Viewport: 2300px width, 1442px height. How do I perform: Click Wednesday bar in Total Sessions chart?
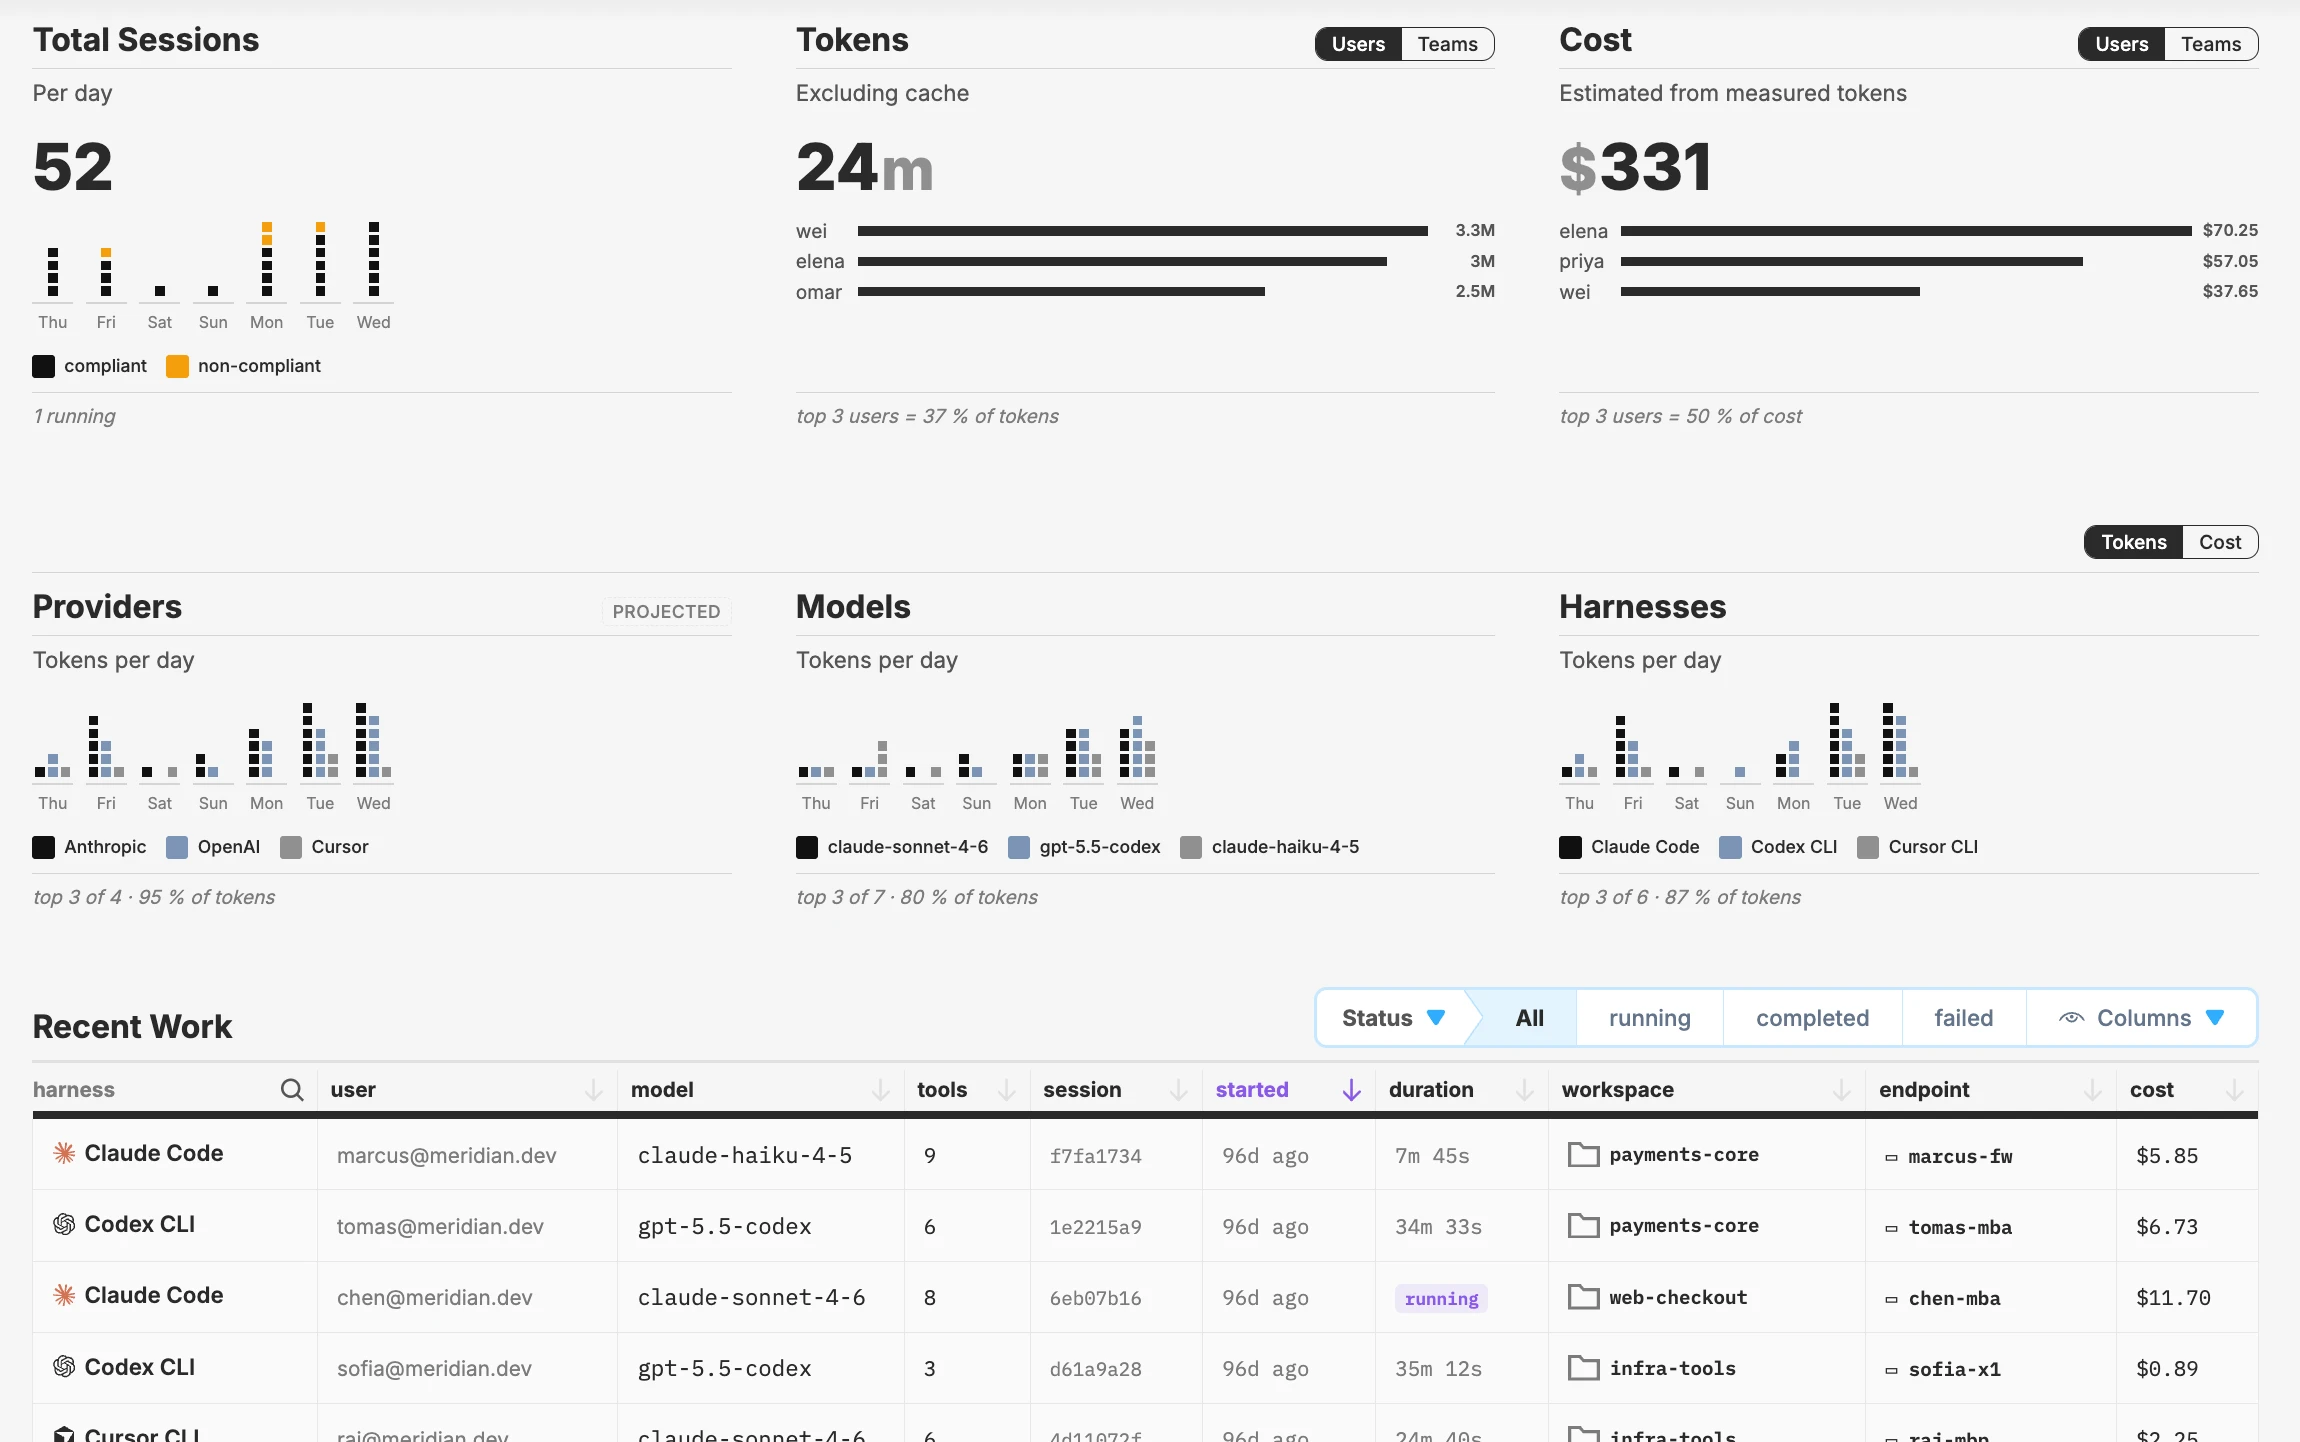click(x=374, y=260)
